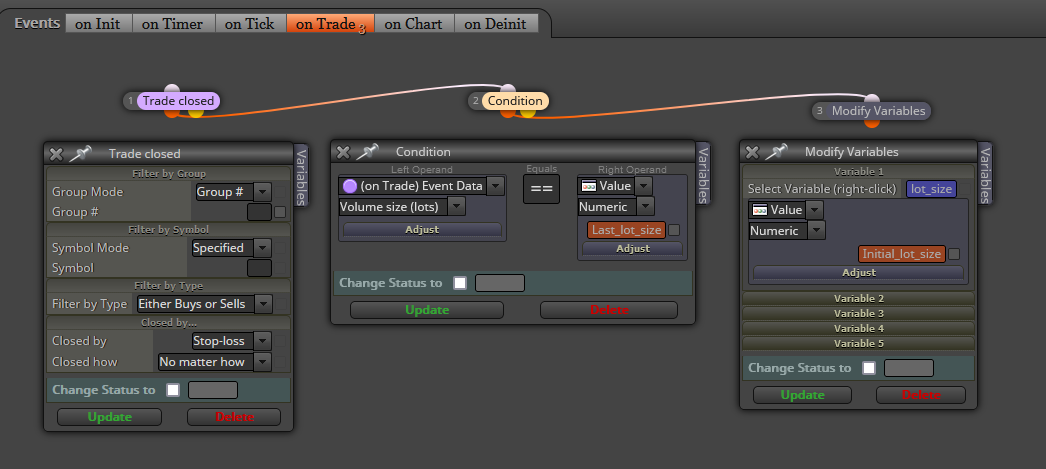The image size is (1046, 469).
Task: Pin the Condition panel
Action: (367, 152)
